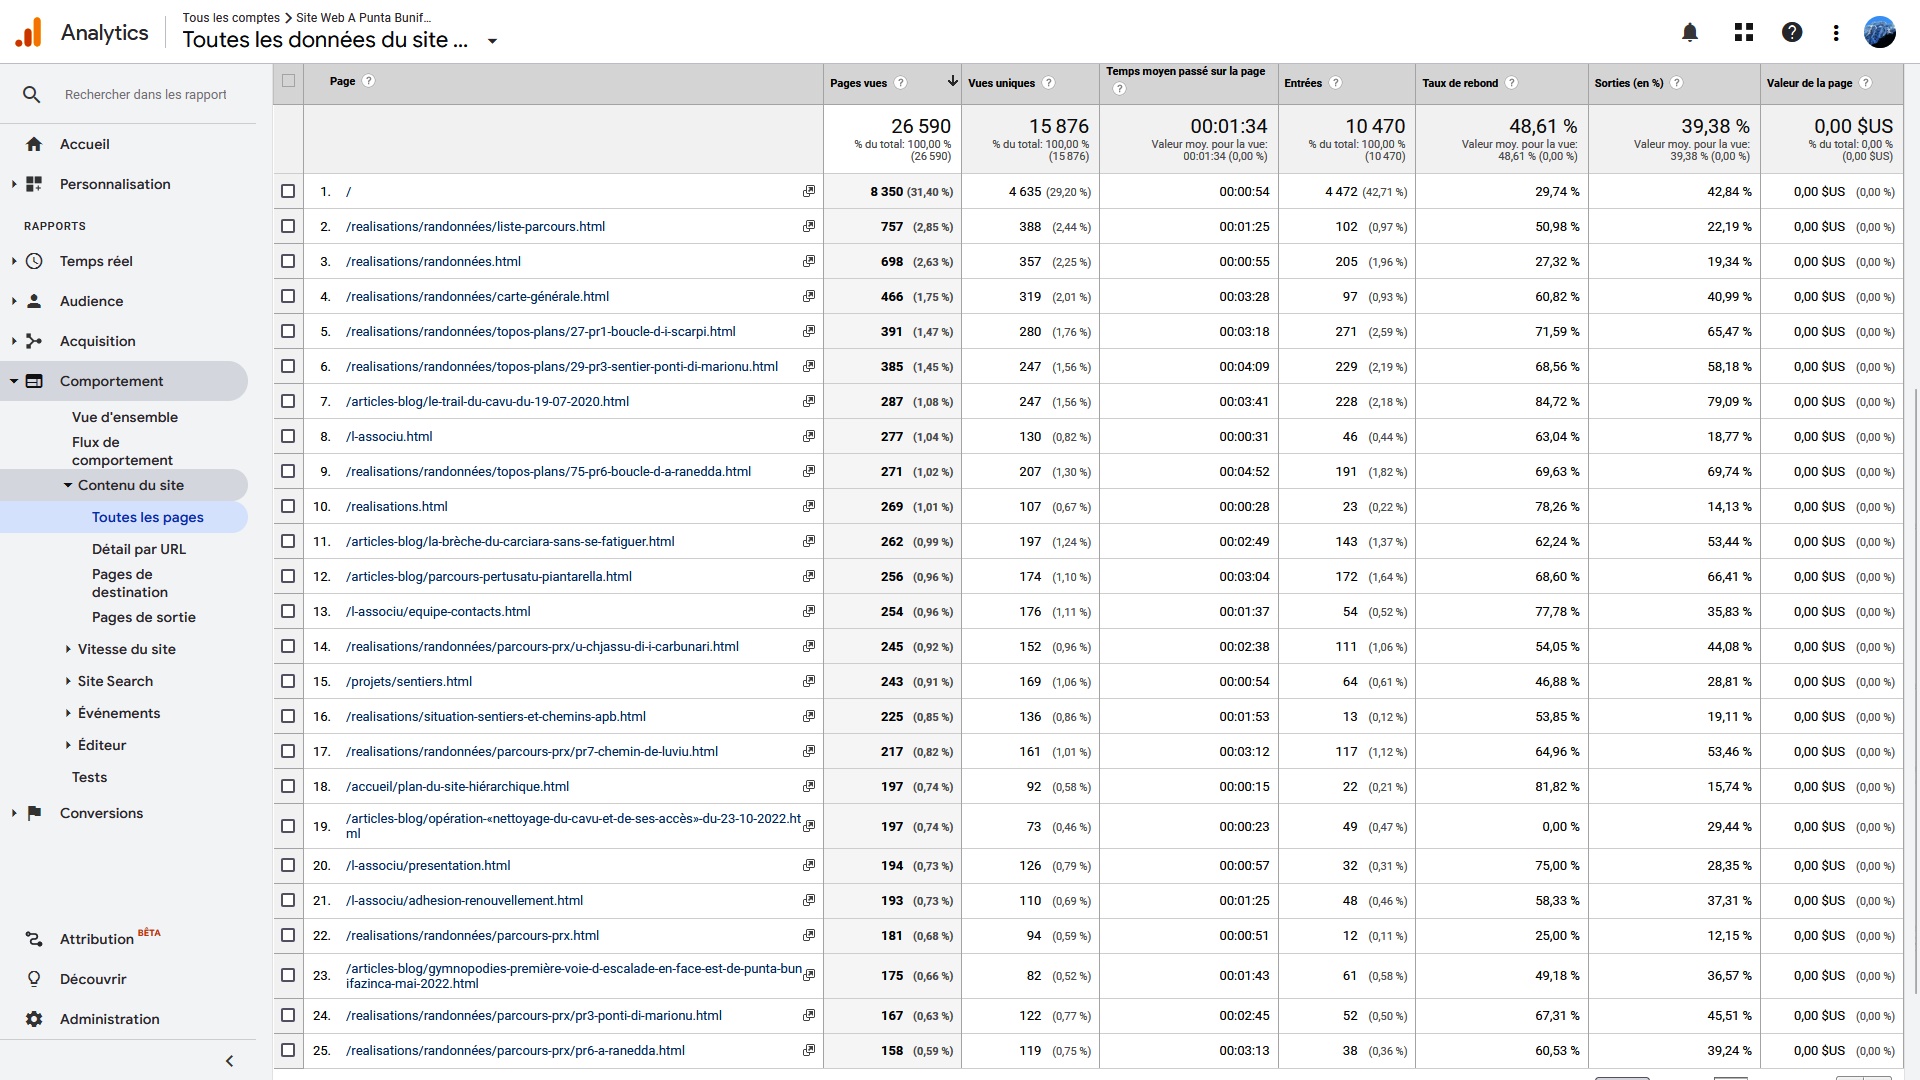
Task: Open adhesion-renouvellement.html page link
Action: tap(464, 900)
